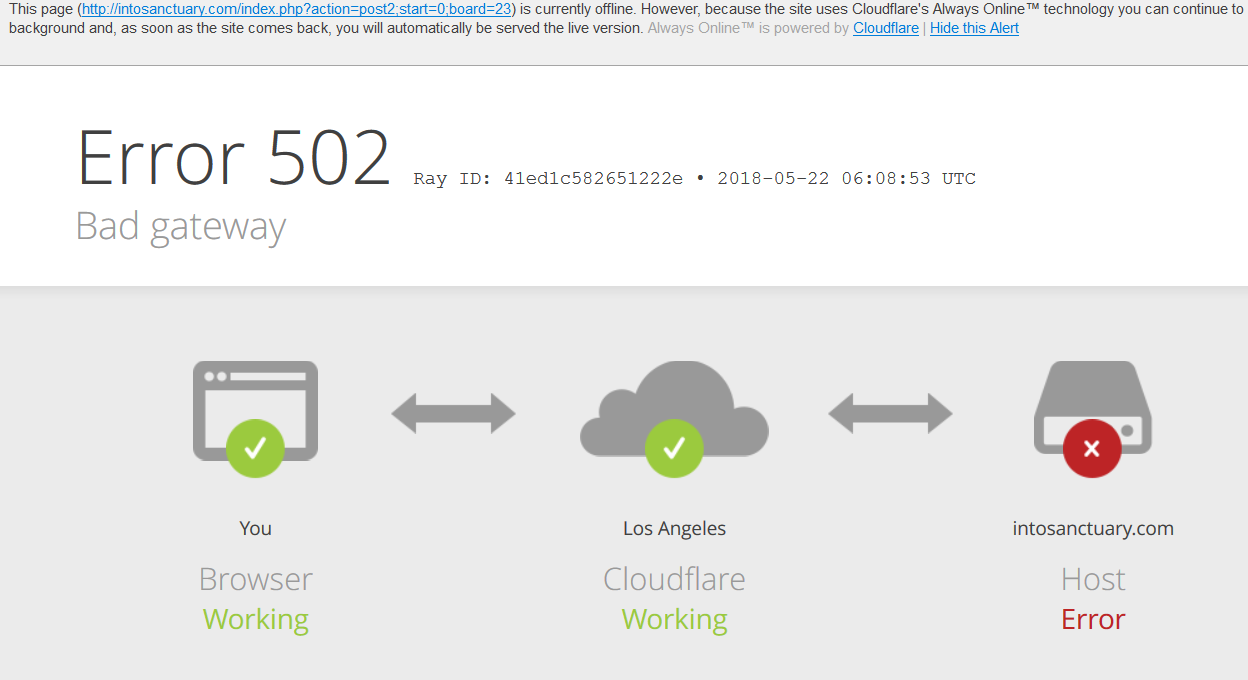Click the Bad gateway subtitle

181,227
